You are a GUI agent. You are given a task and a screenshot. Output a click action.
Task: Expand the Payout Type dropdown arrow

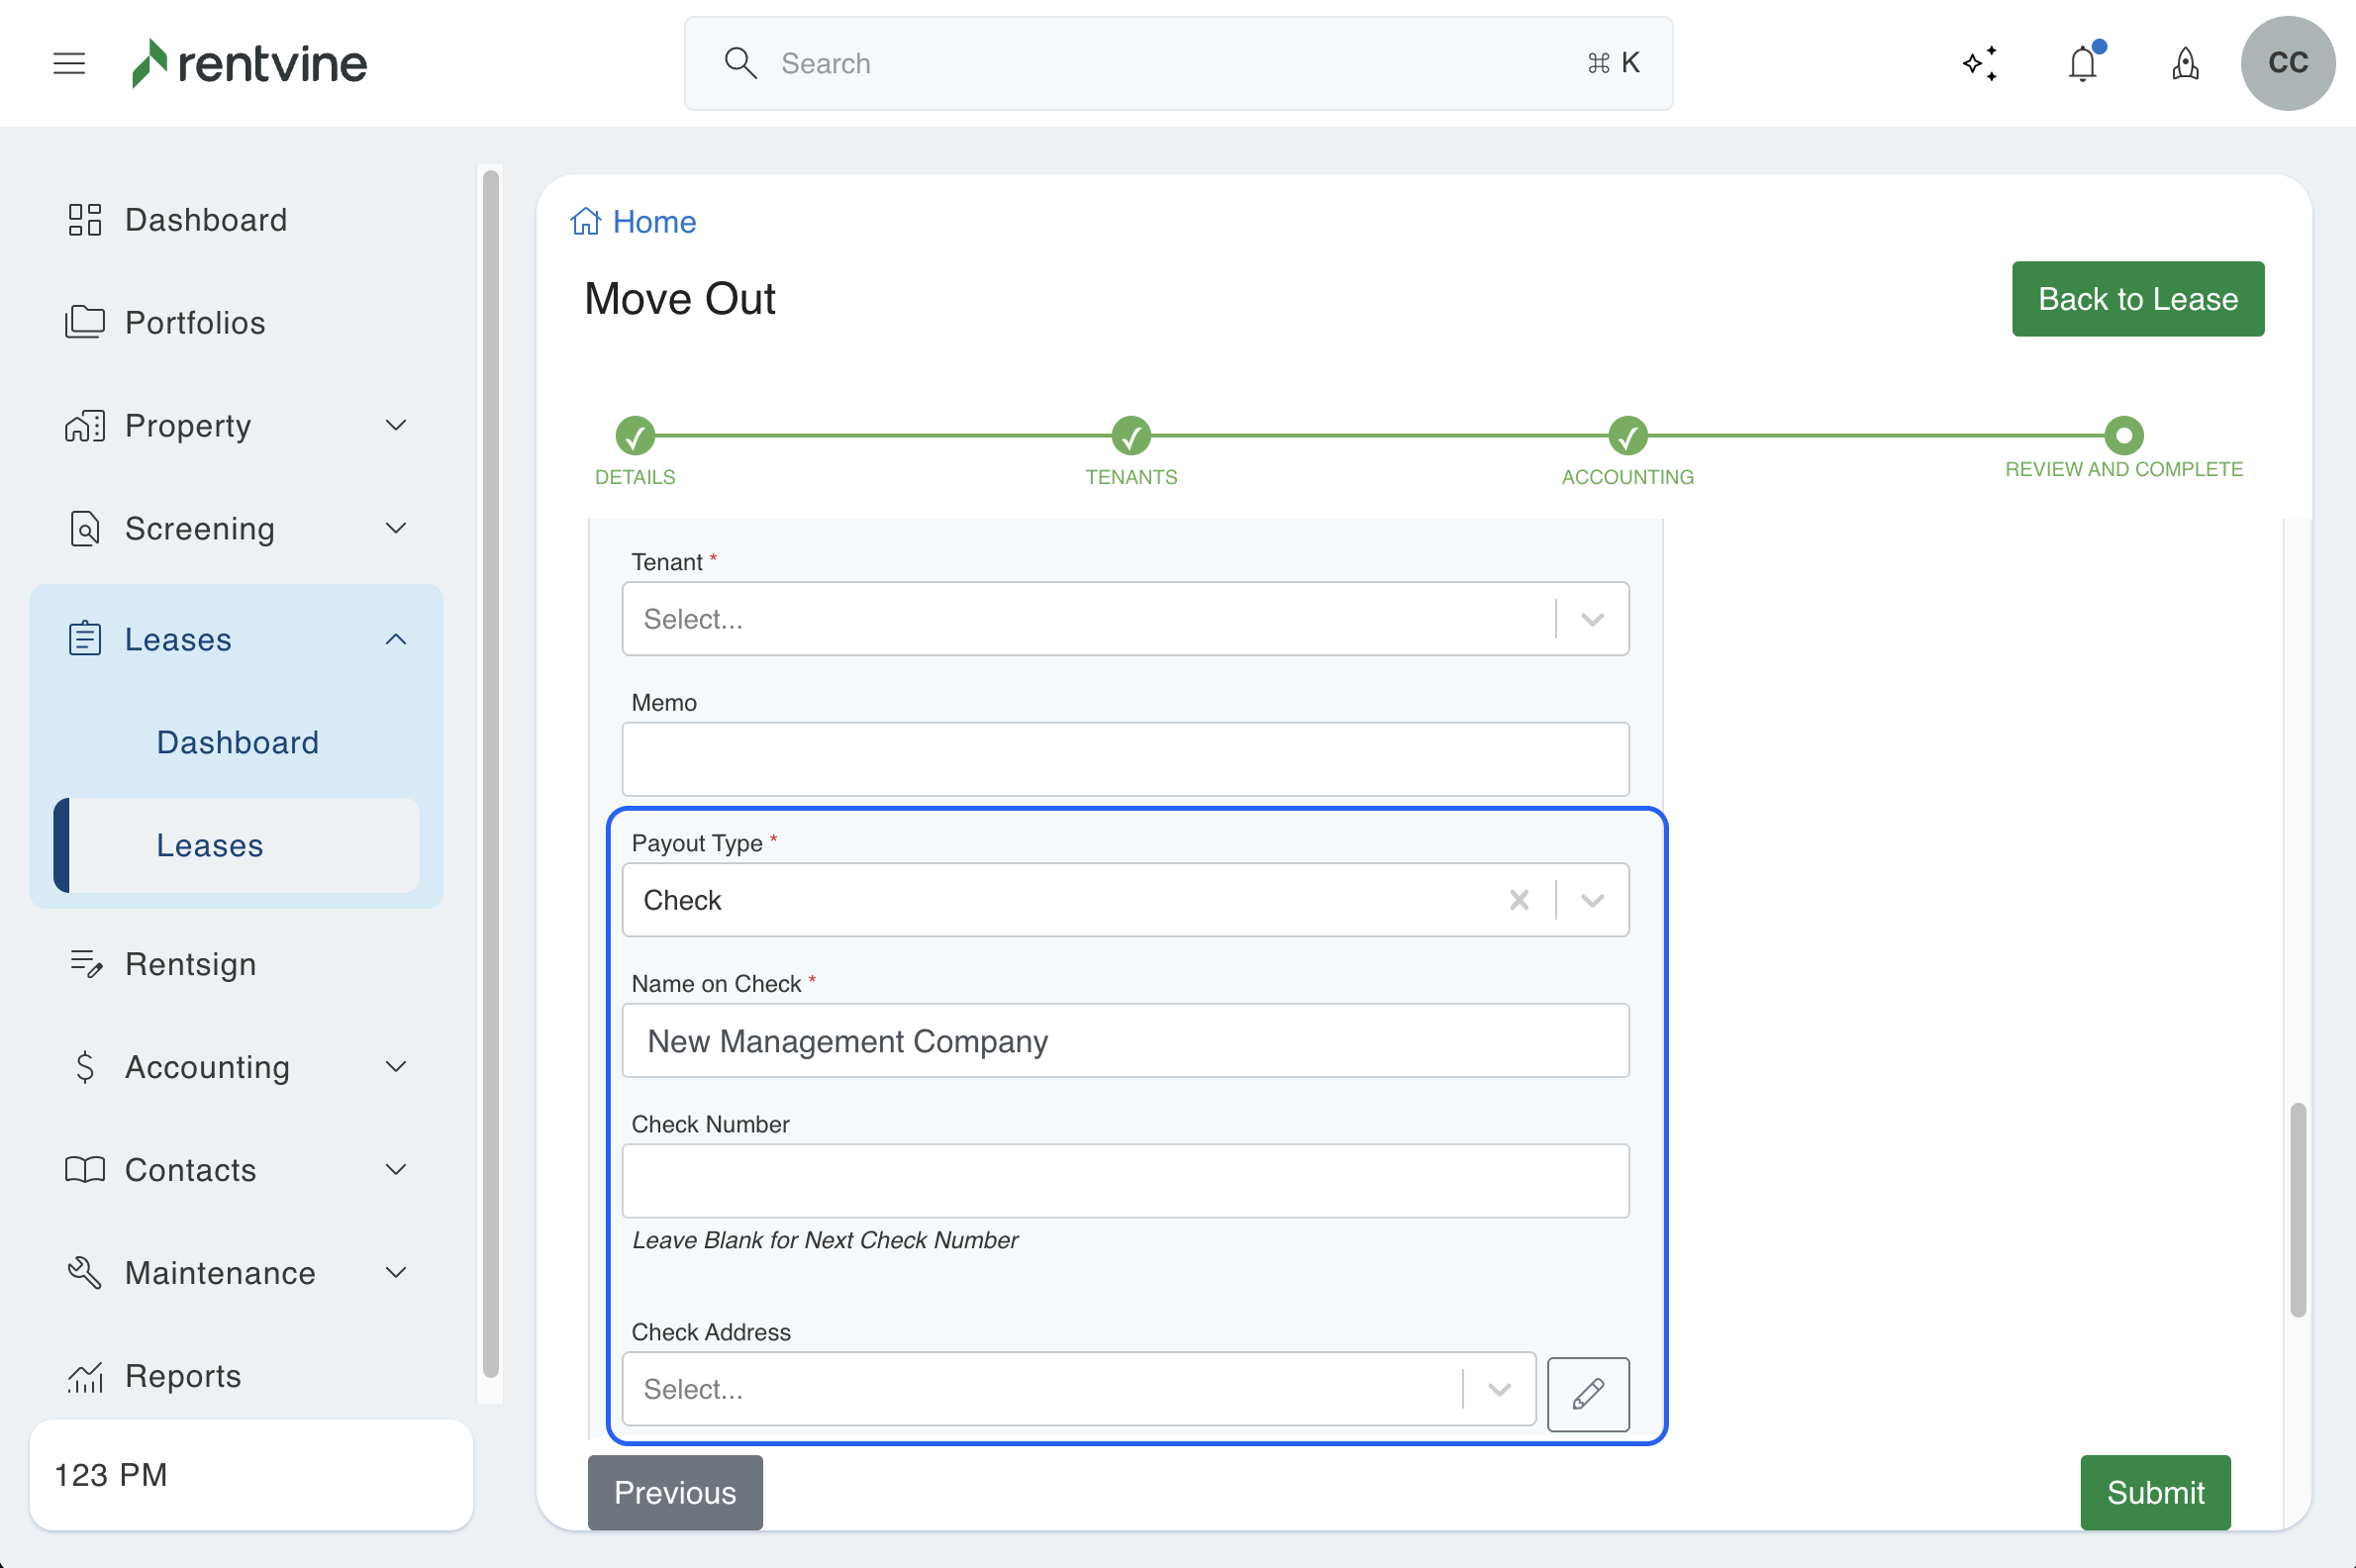pos(1593,900)
